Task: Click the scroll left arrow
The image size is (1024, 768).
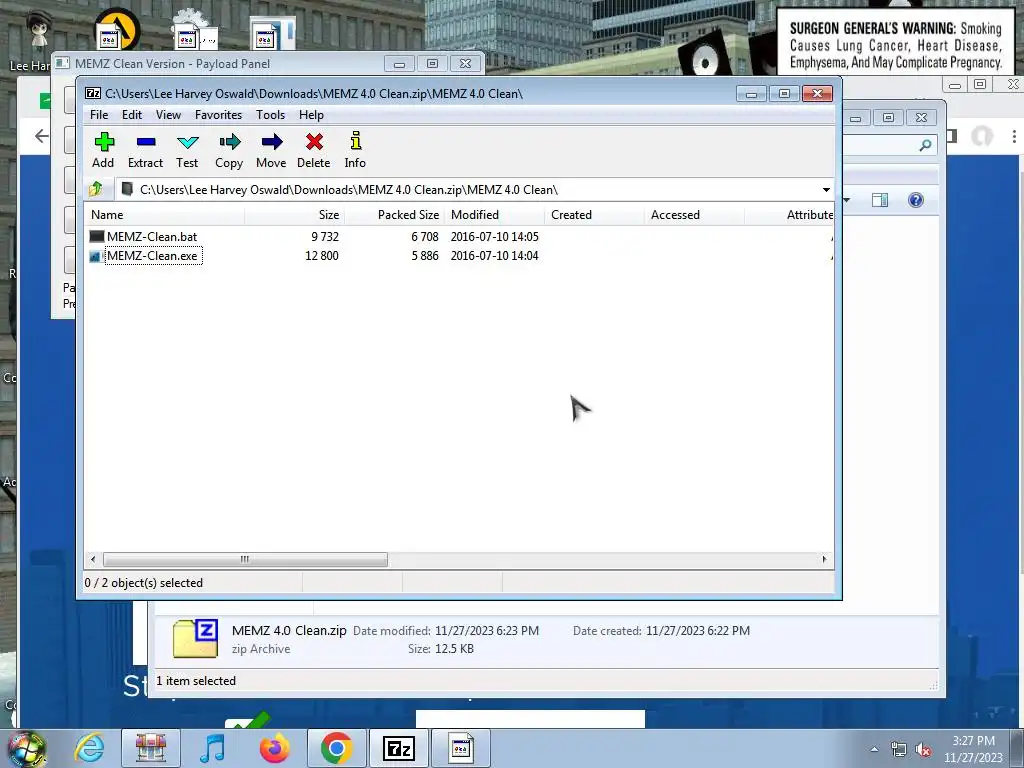Action: pos(93,559)
